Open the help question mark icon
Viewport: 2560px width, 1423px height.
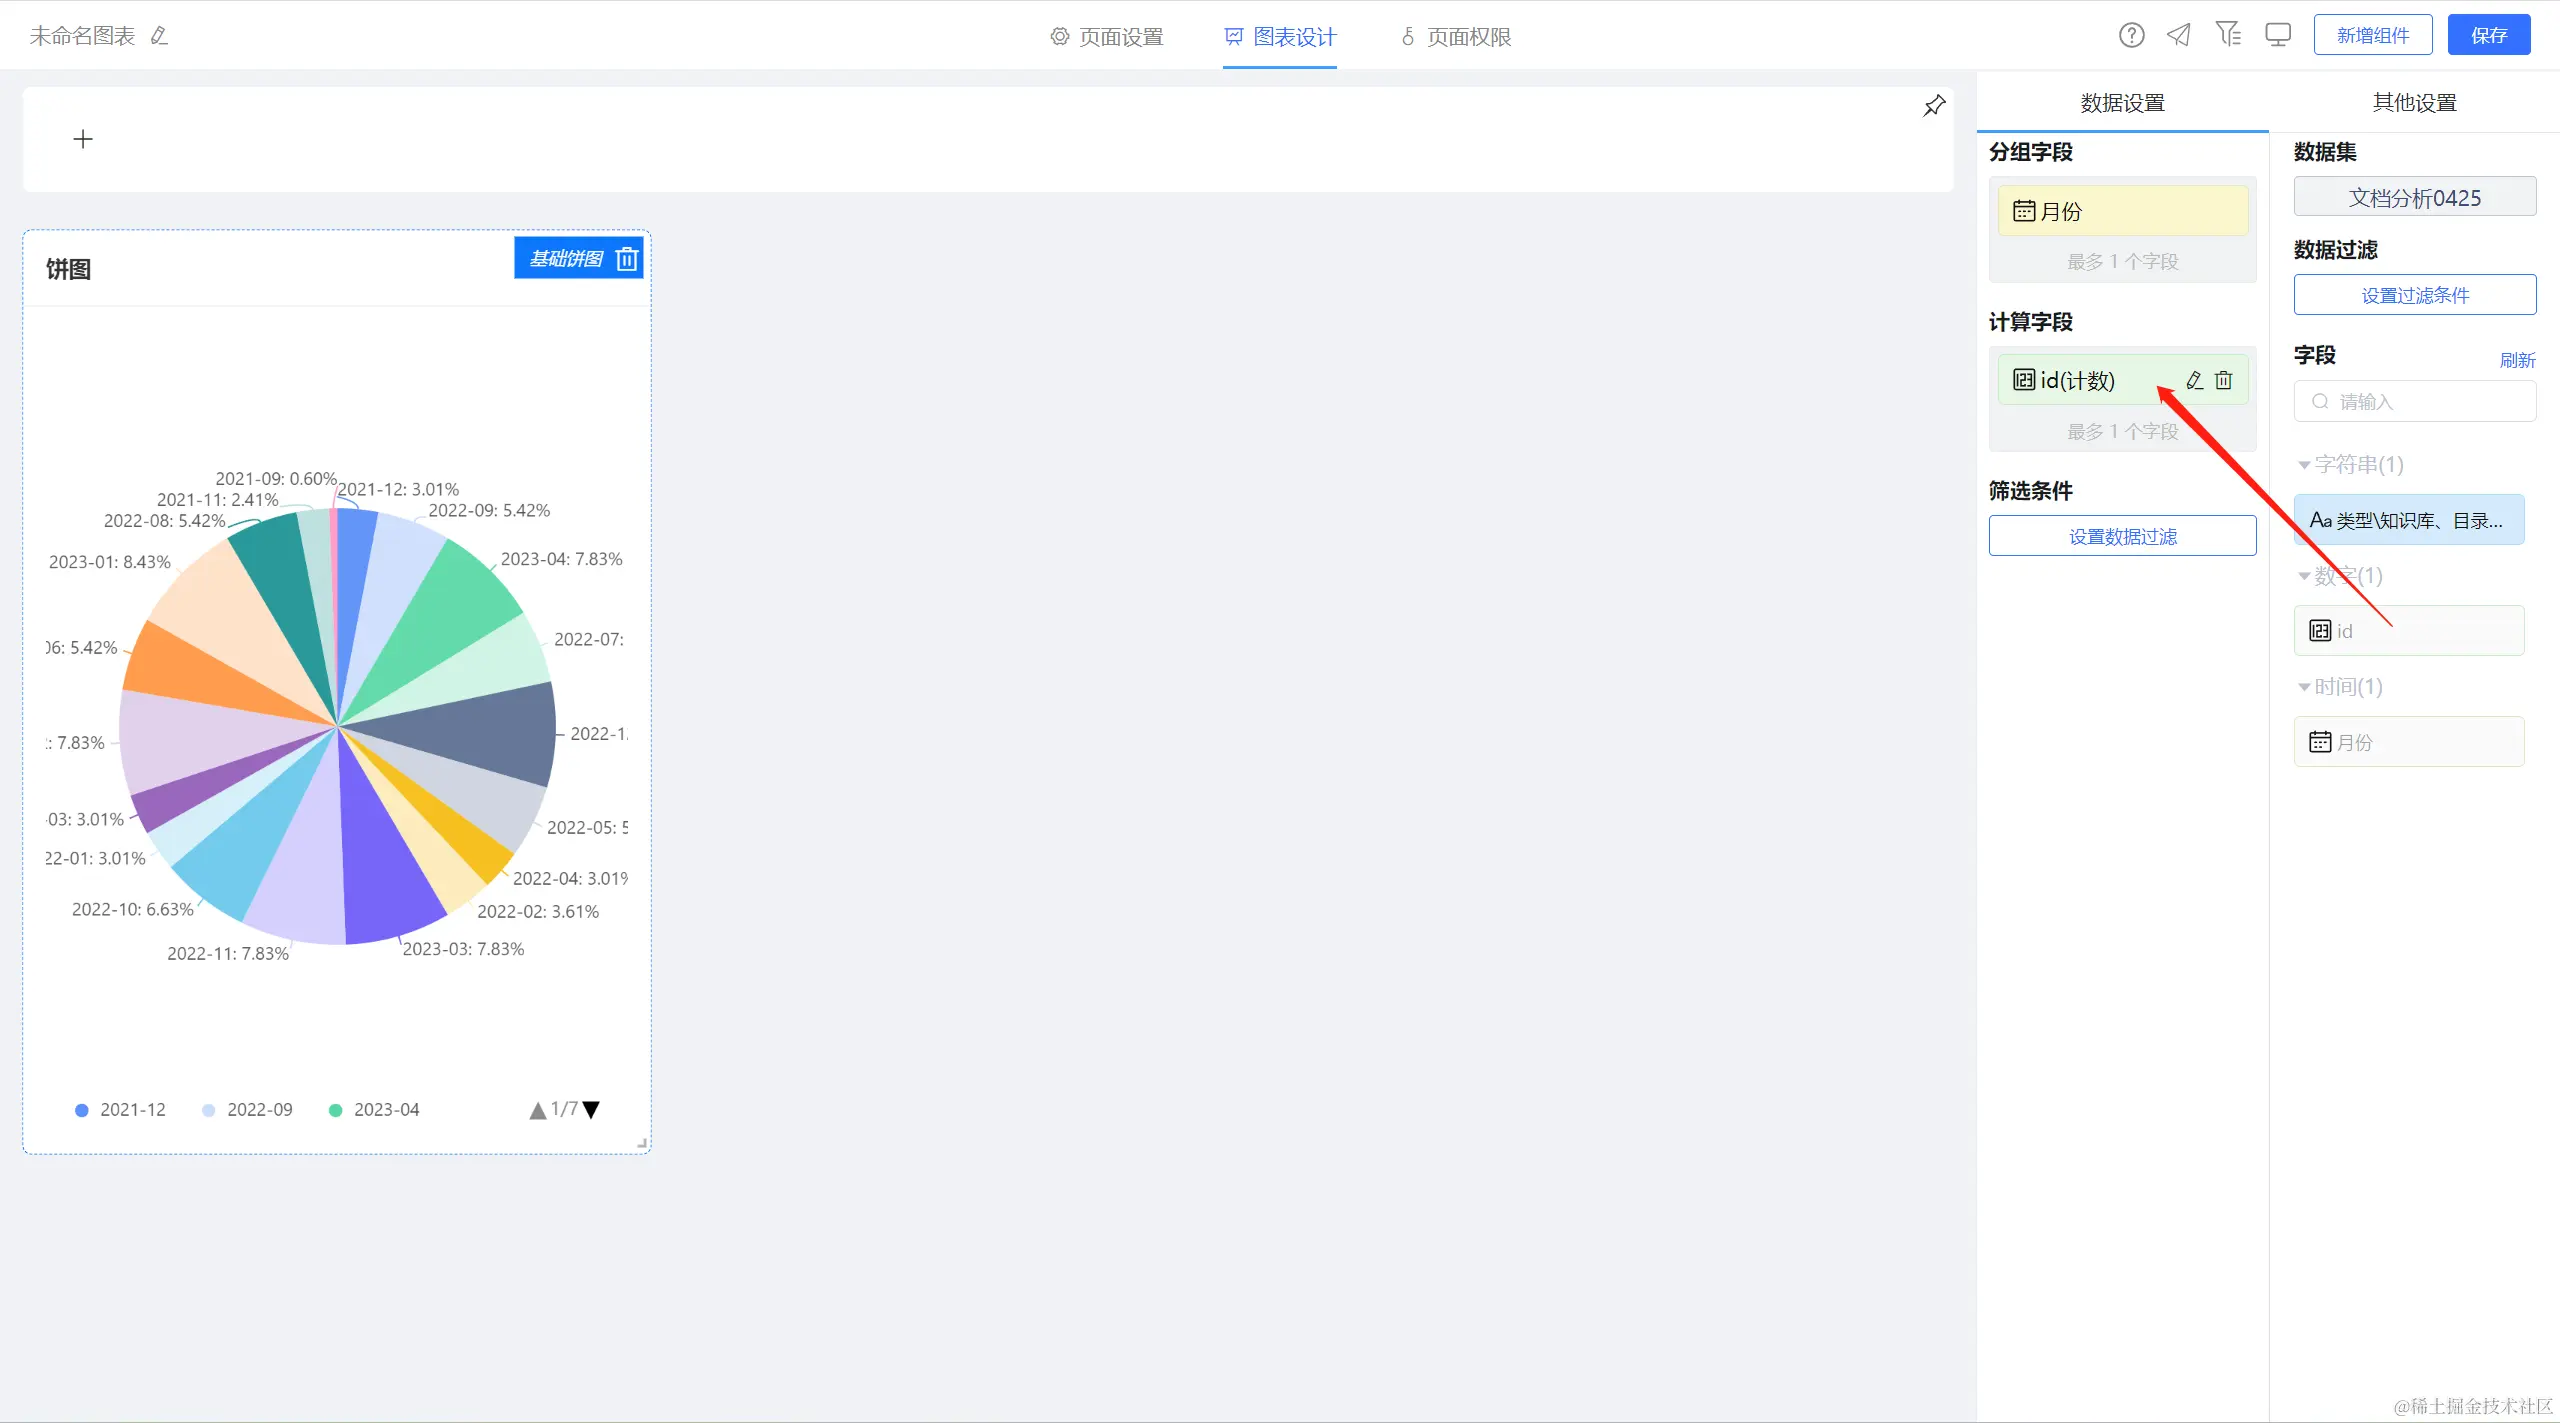tap(2131, 36)
